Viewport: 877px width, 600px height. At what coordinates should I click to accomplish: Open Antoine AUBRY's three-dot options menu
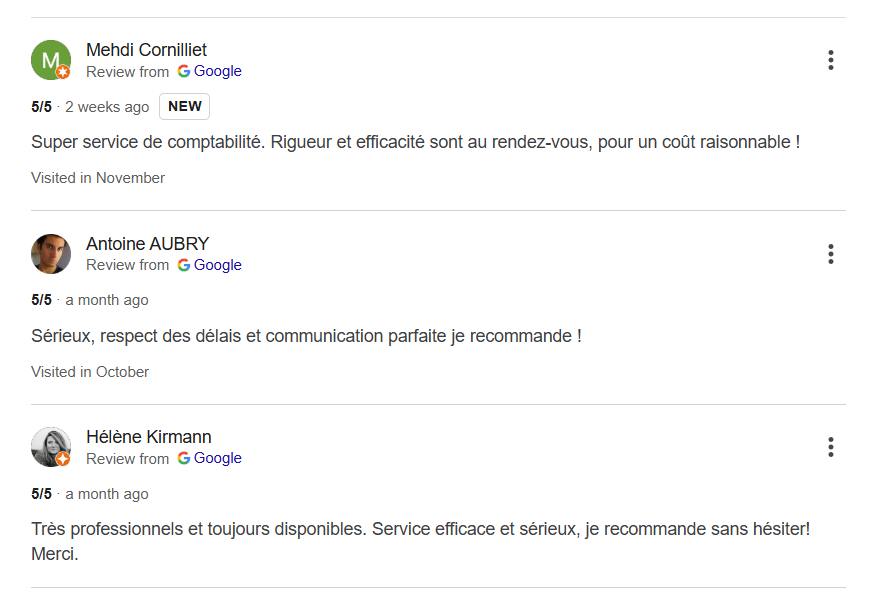click(830, 254)
